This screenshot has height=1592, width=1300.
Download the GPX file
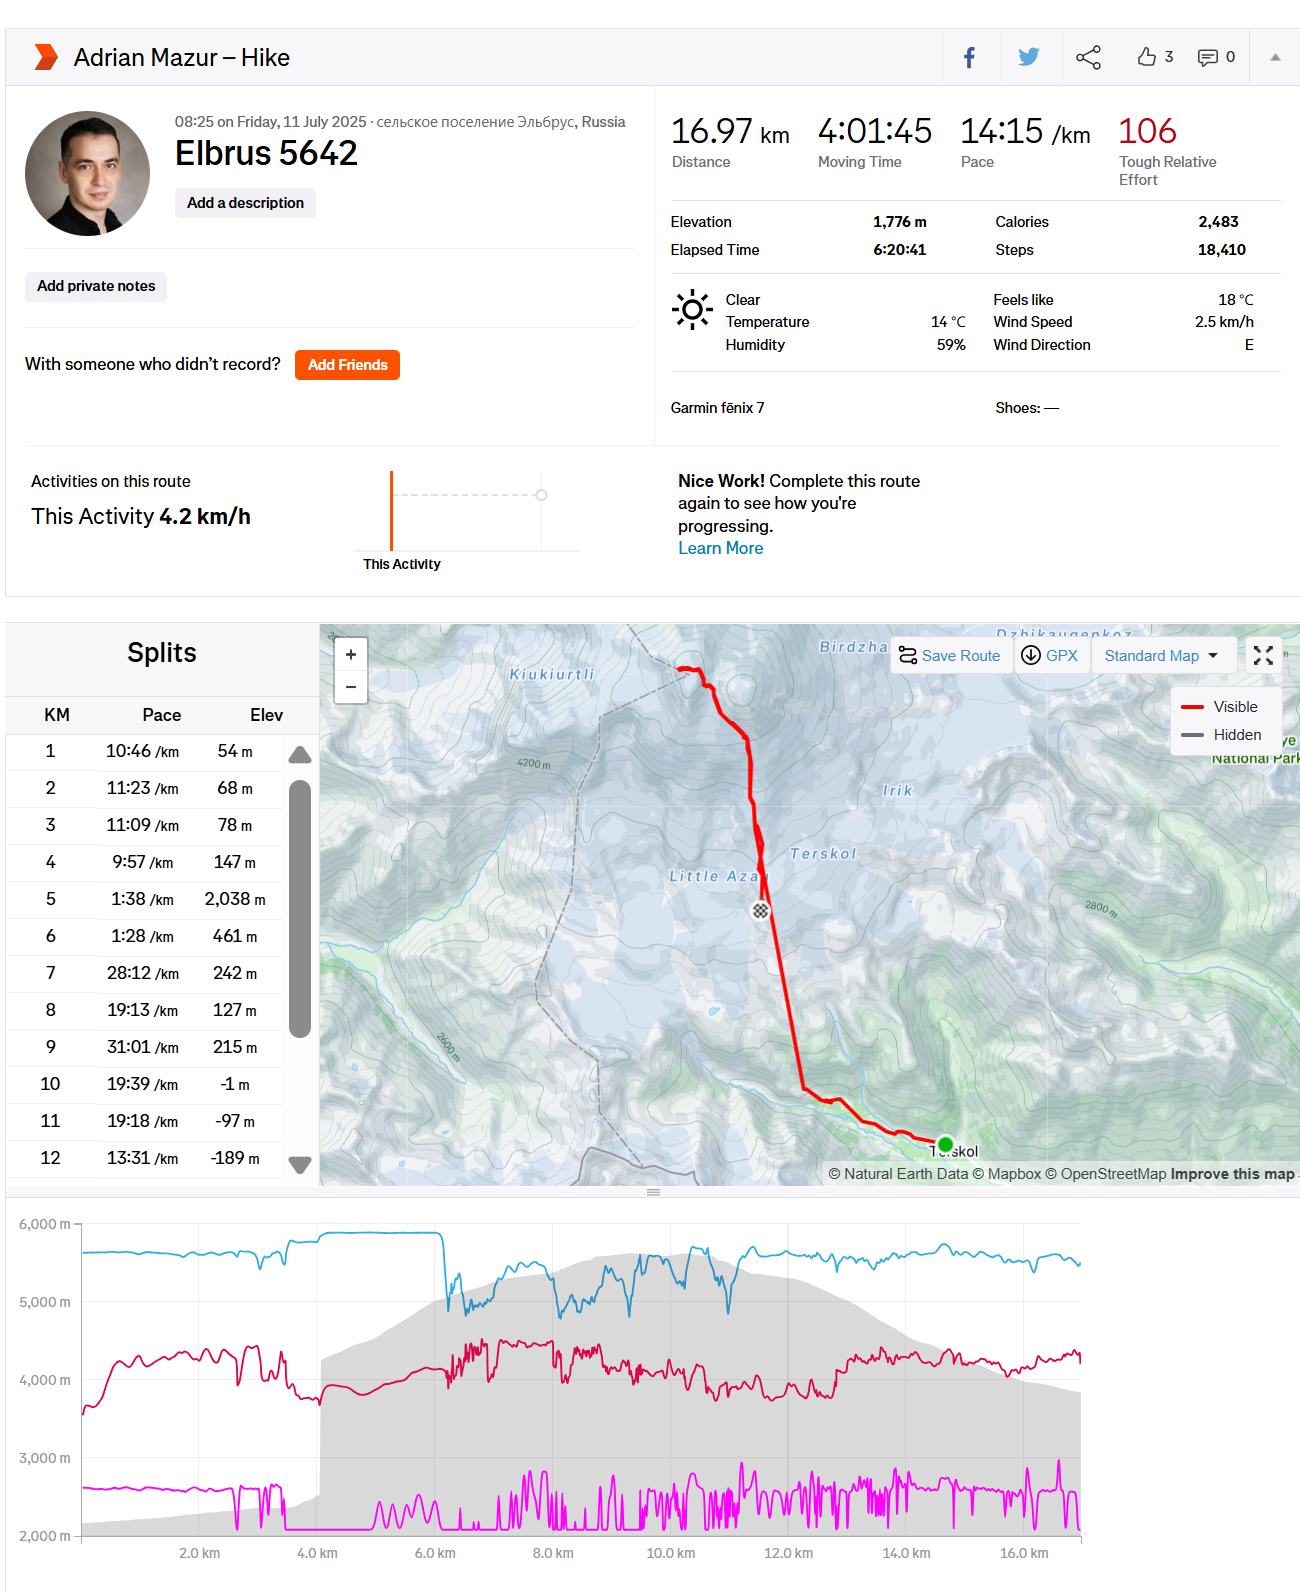tap(1050, 656)
